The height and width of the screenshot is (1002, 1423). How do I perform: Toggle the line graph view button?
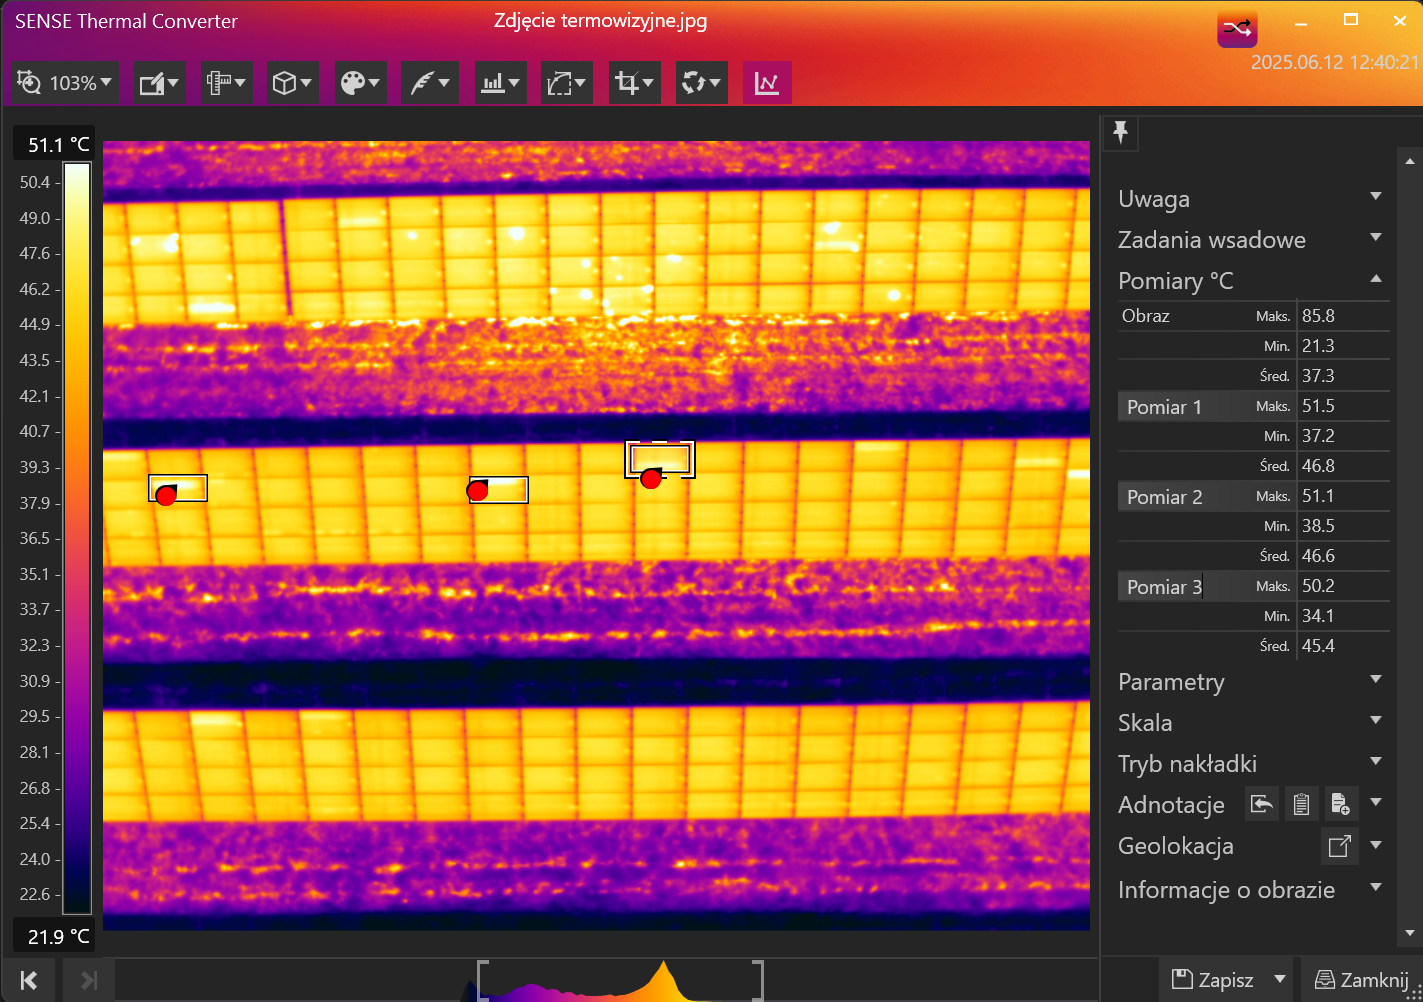[x=767, y=83]
